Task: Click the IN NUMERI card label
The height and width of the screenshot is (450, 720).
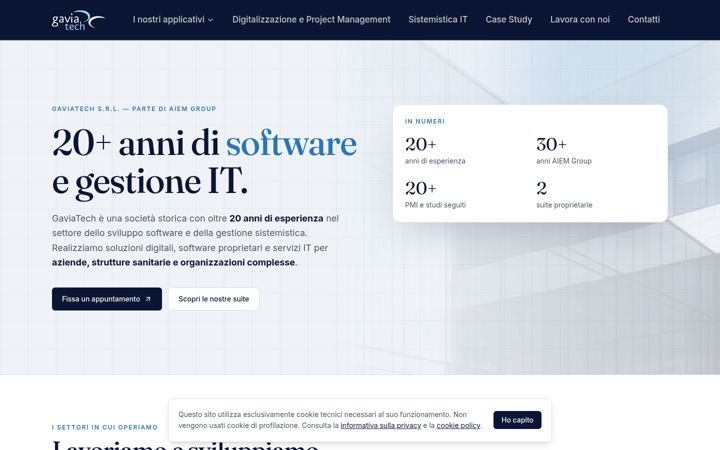Action: tap(425, 121)
